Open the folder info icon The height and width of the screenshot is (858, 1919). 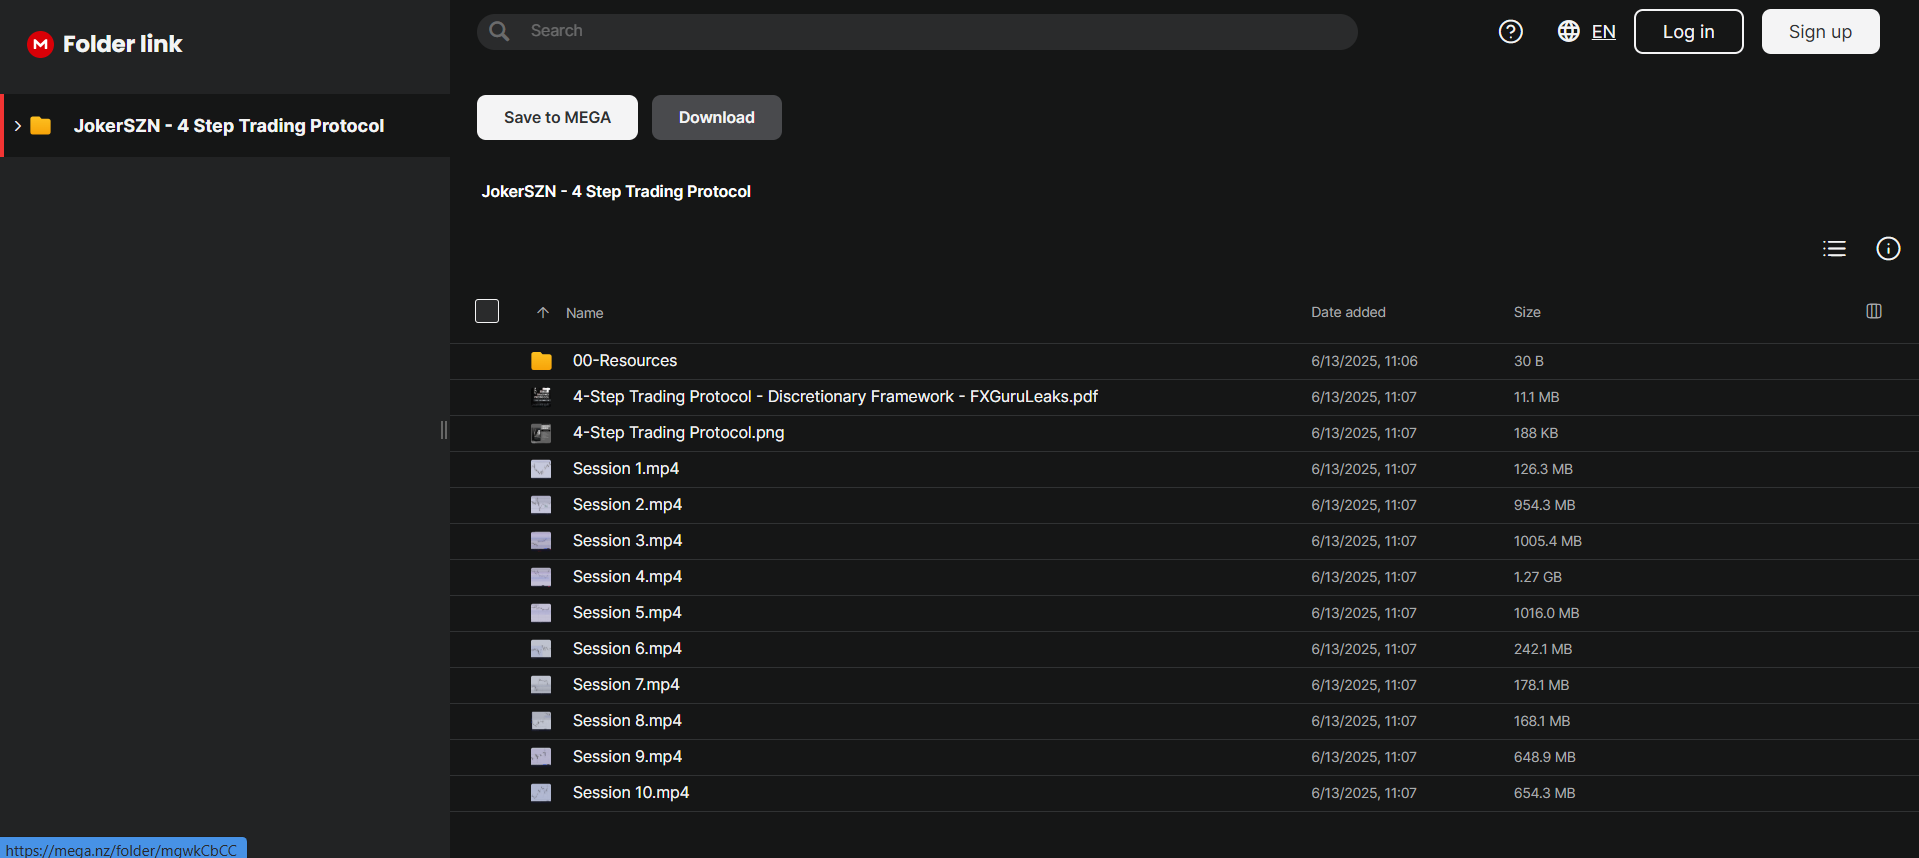pos(1888,248)
